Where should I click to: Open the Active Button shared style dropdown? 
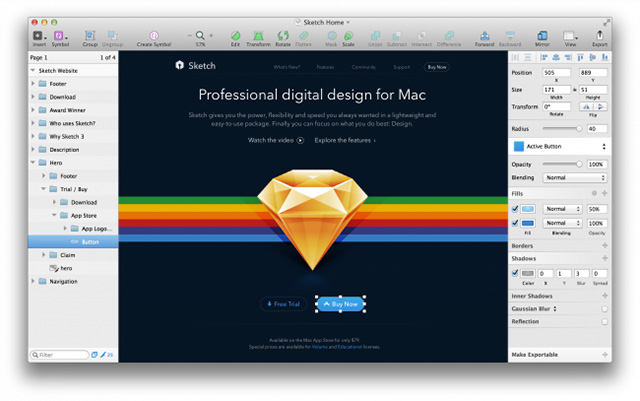(x=560, y=146)
